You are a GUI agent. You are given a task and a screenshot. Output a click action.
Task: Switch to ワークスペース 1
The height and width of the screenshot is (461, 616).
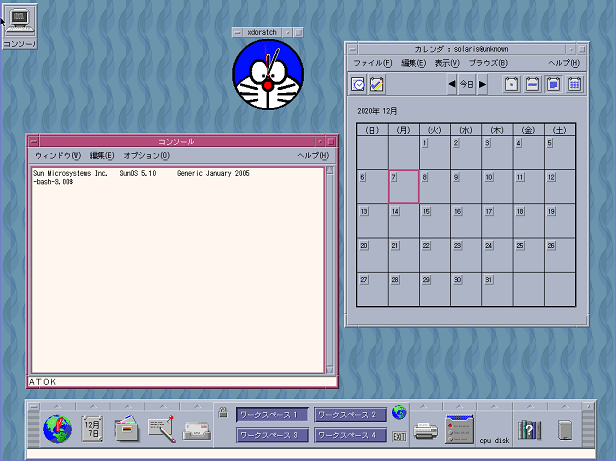pyautogui.click(x=272, y=415)
